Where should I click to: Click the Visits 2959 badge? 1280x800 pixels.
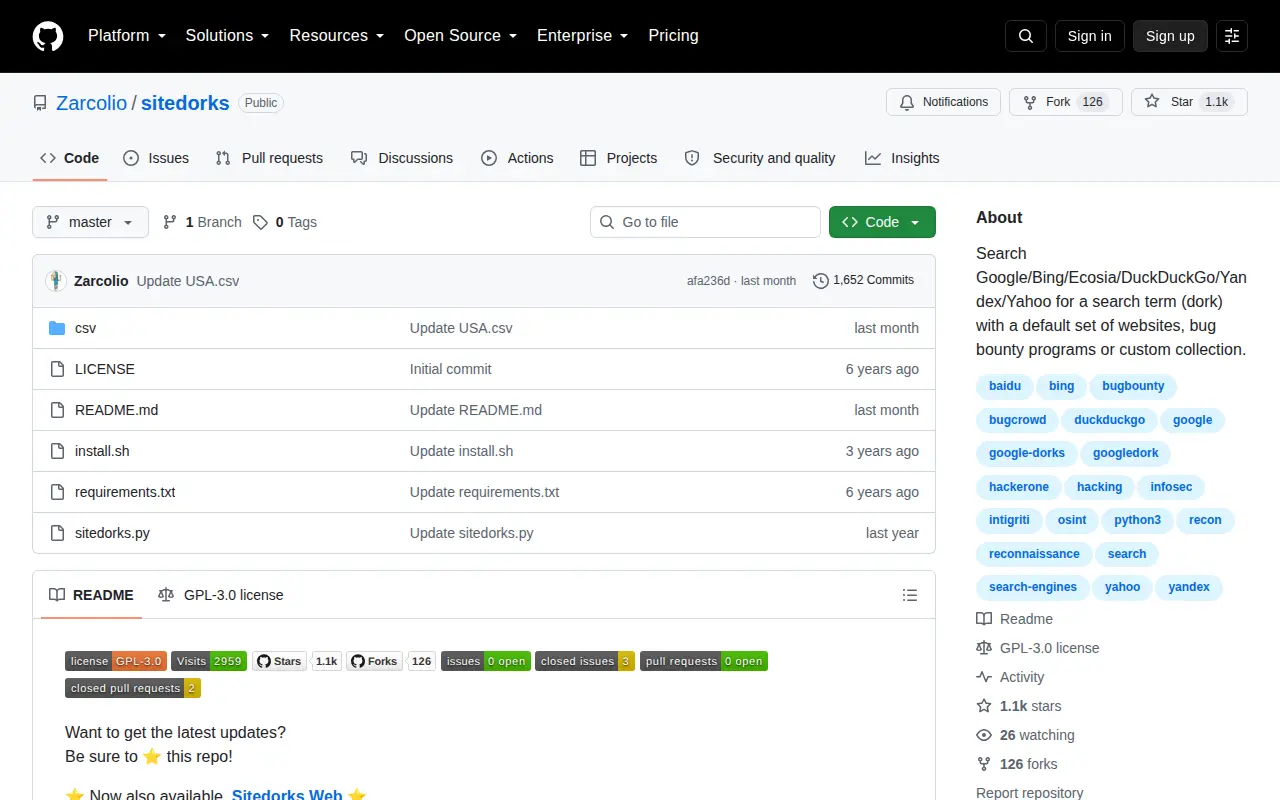pyautogui.click(x=209, y=661)
